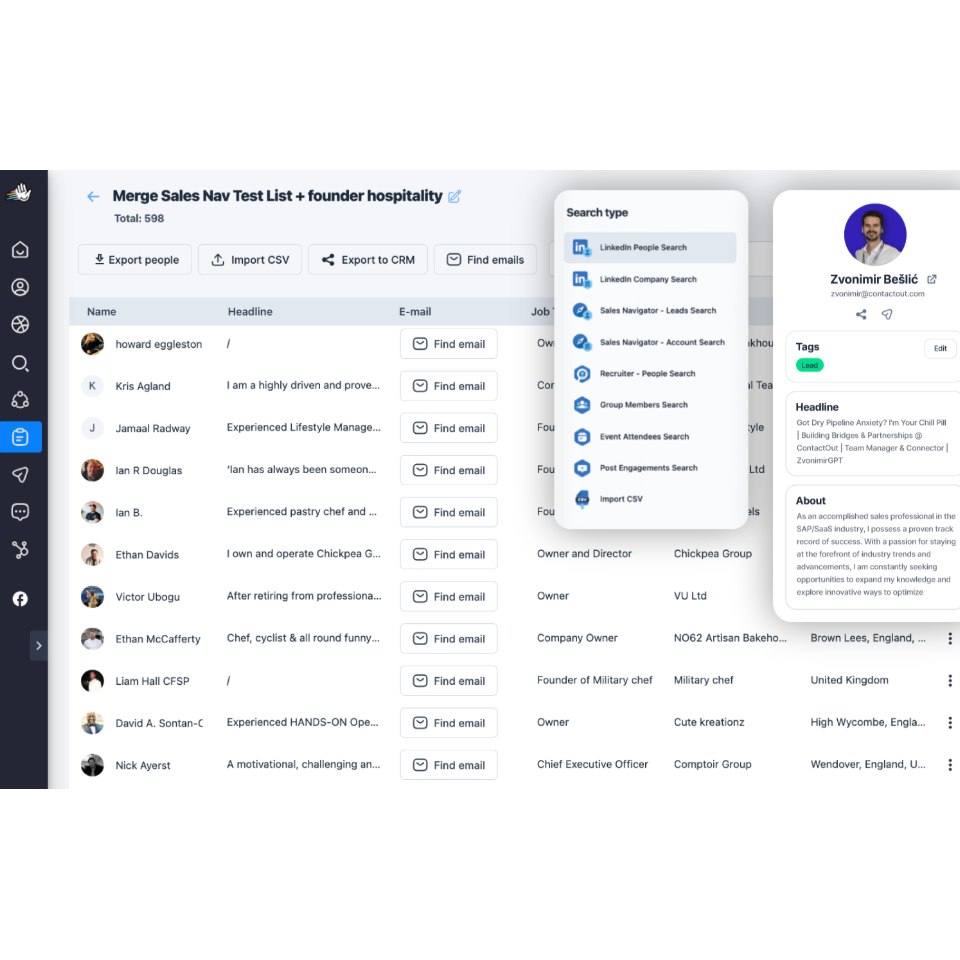This screenshot has height=960, width=960.
Task: Find email for Kris Agland
Action: (449, 386)
